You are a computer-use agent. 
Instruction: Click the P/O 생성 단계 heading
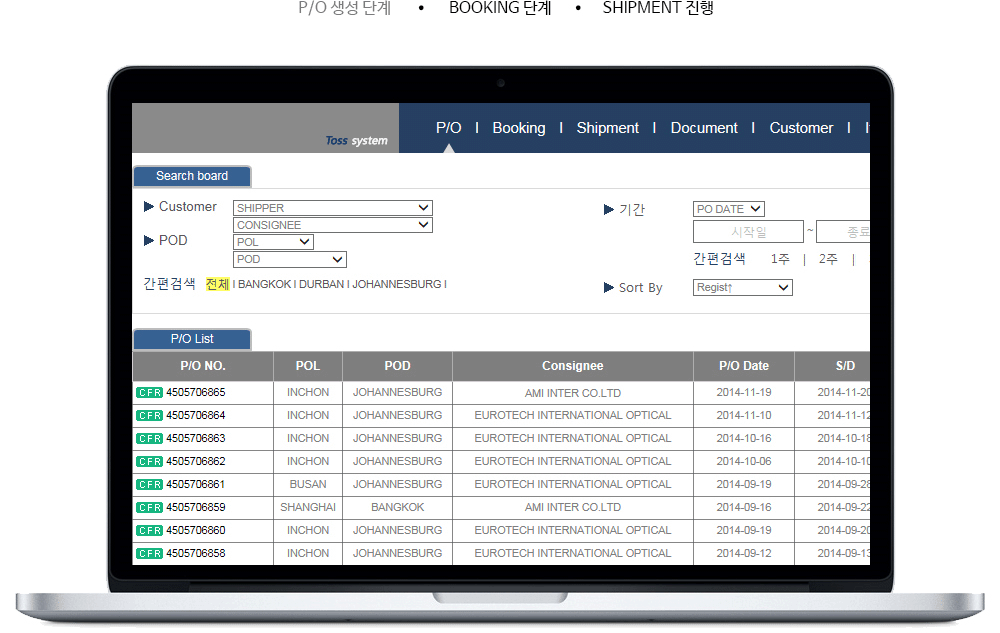point(344,8)
